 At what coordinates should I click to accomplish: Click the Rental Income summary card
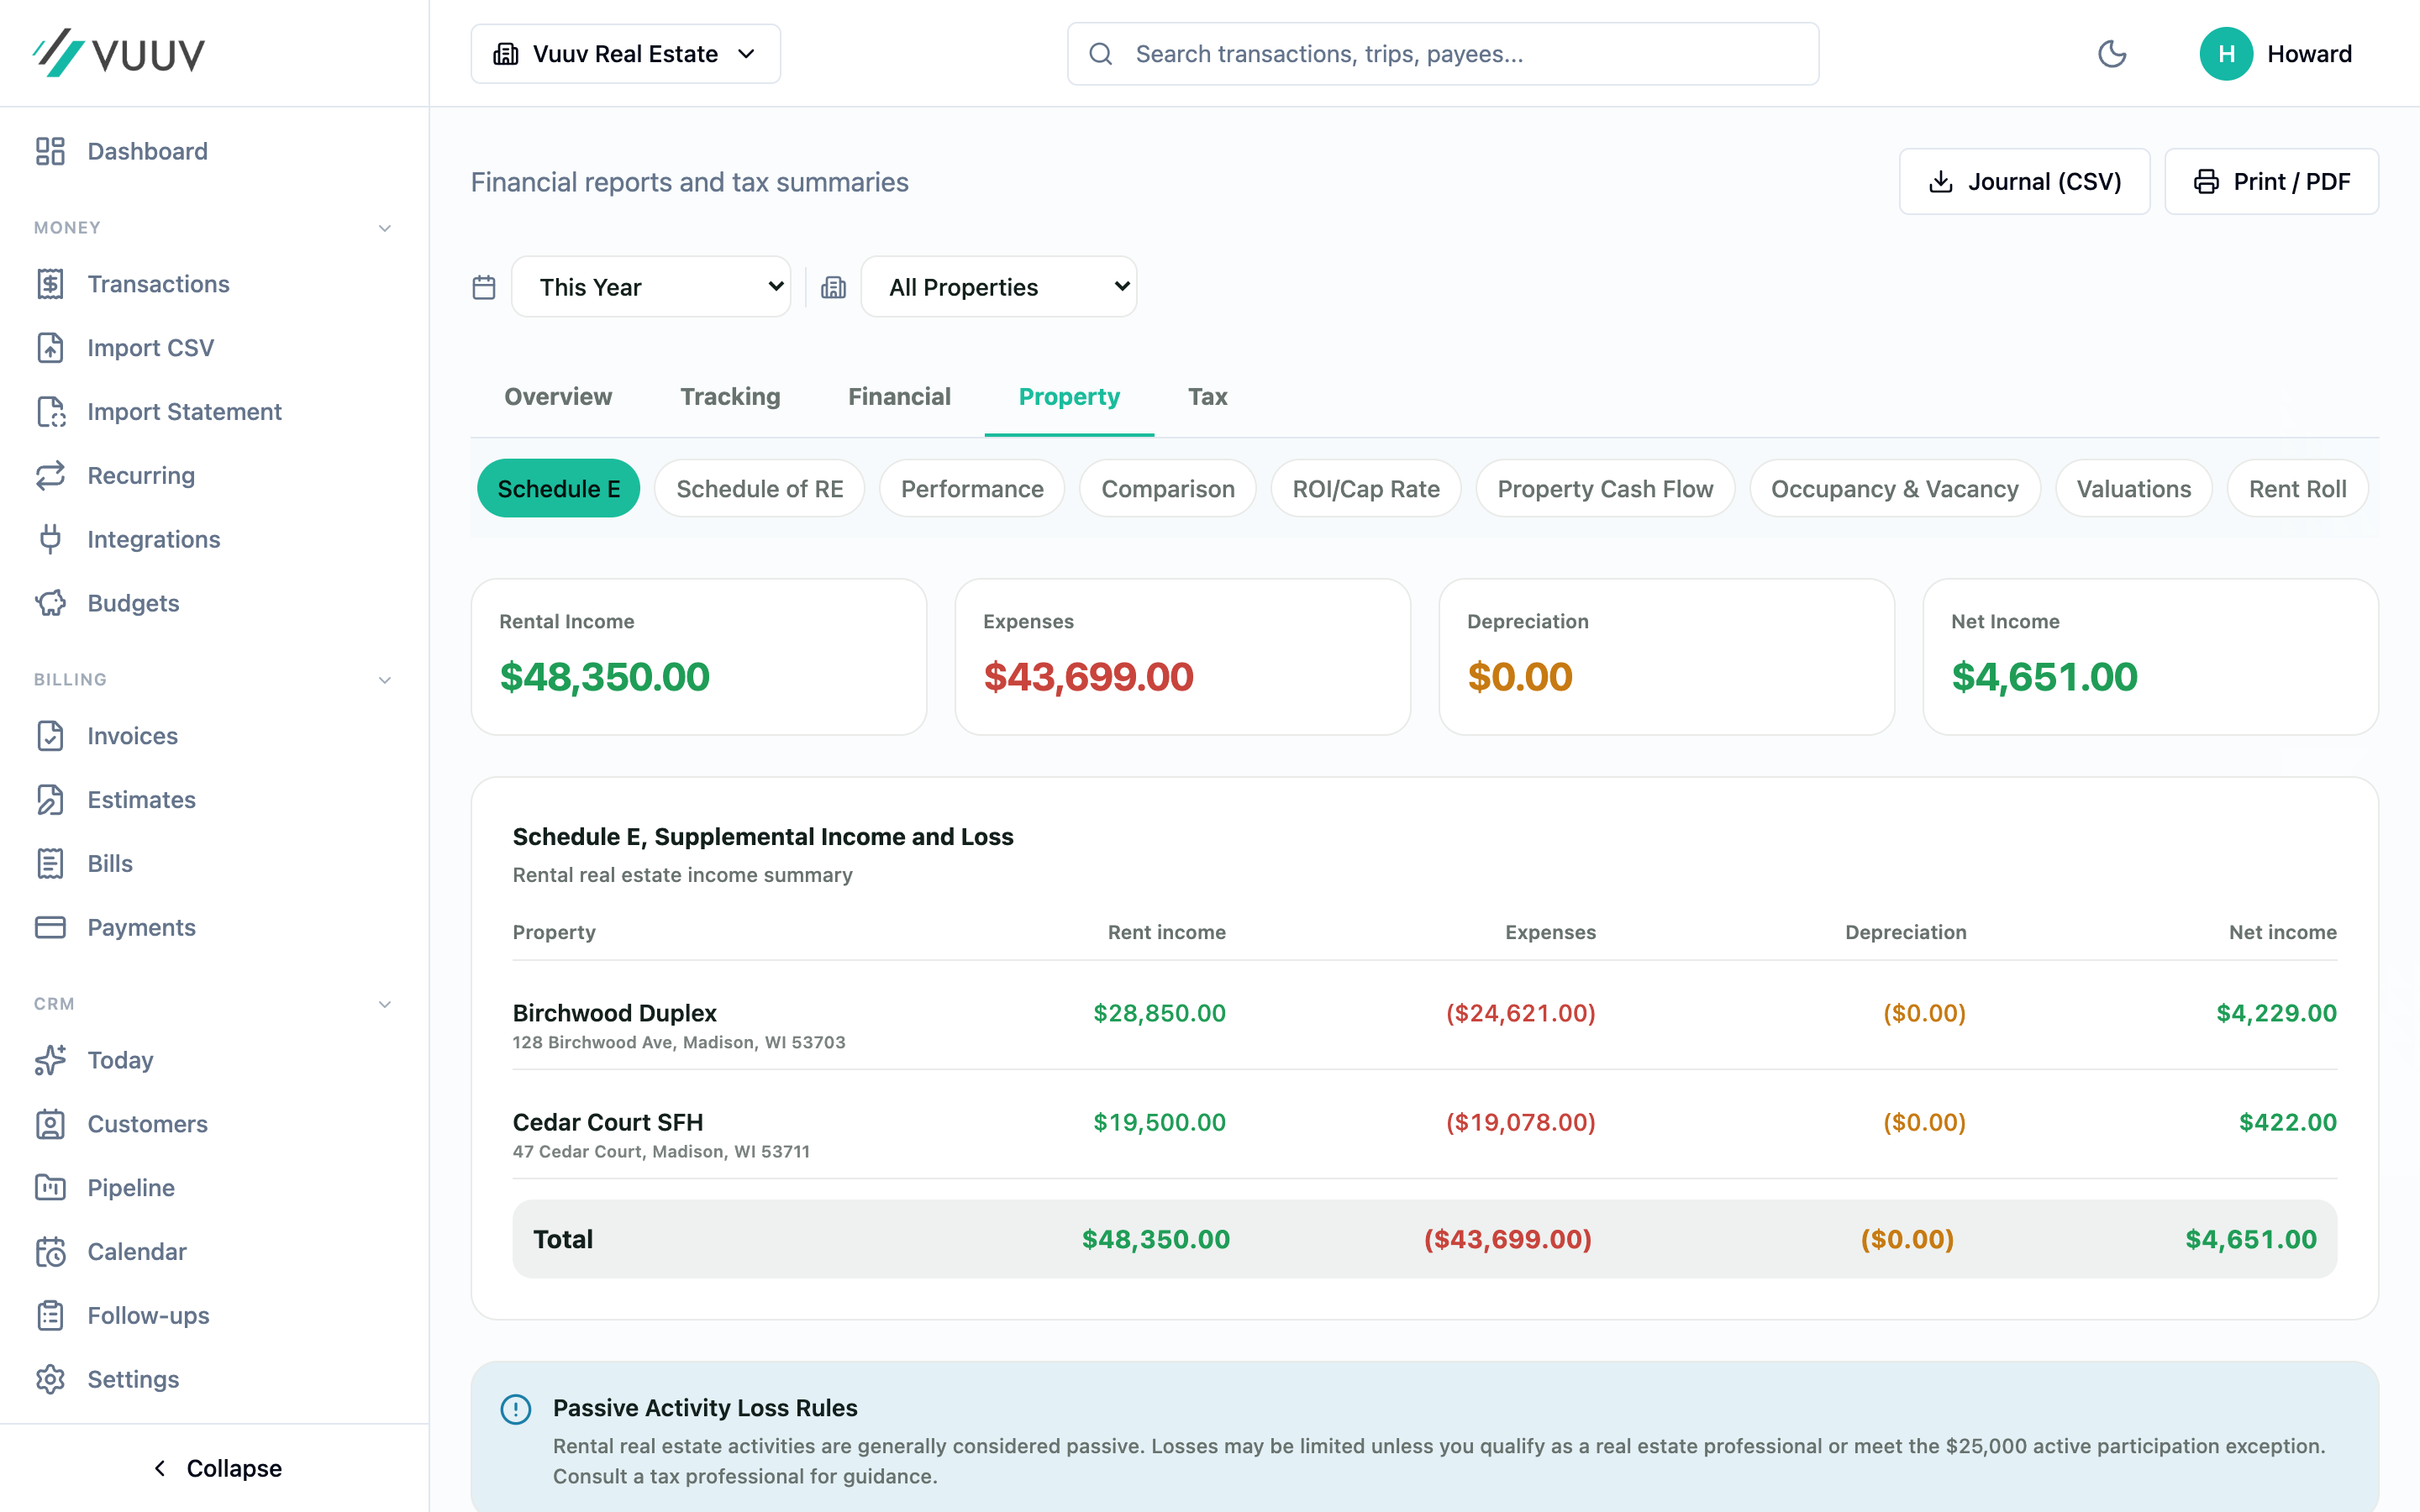point(698,657)
